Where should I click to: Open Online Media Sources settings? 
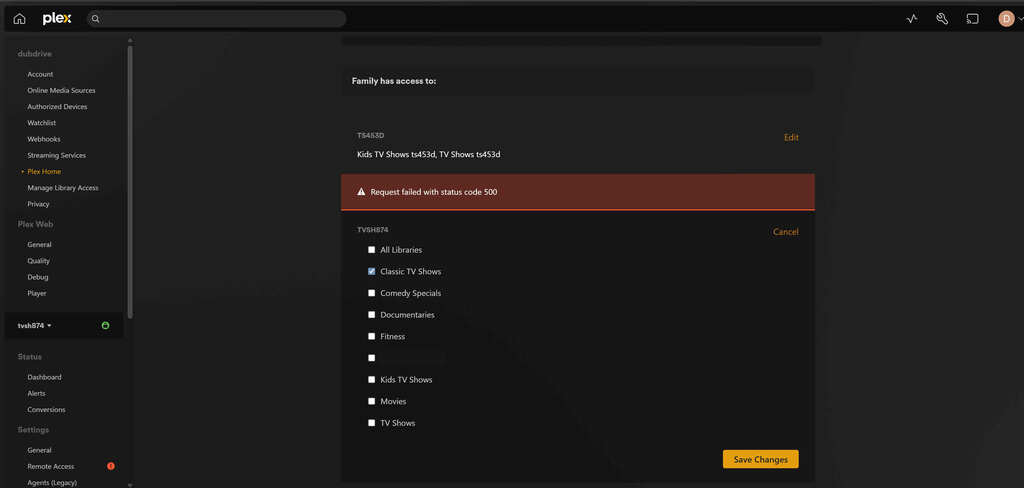point(61,90)
